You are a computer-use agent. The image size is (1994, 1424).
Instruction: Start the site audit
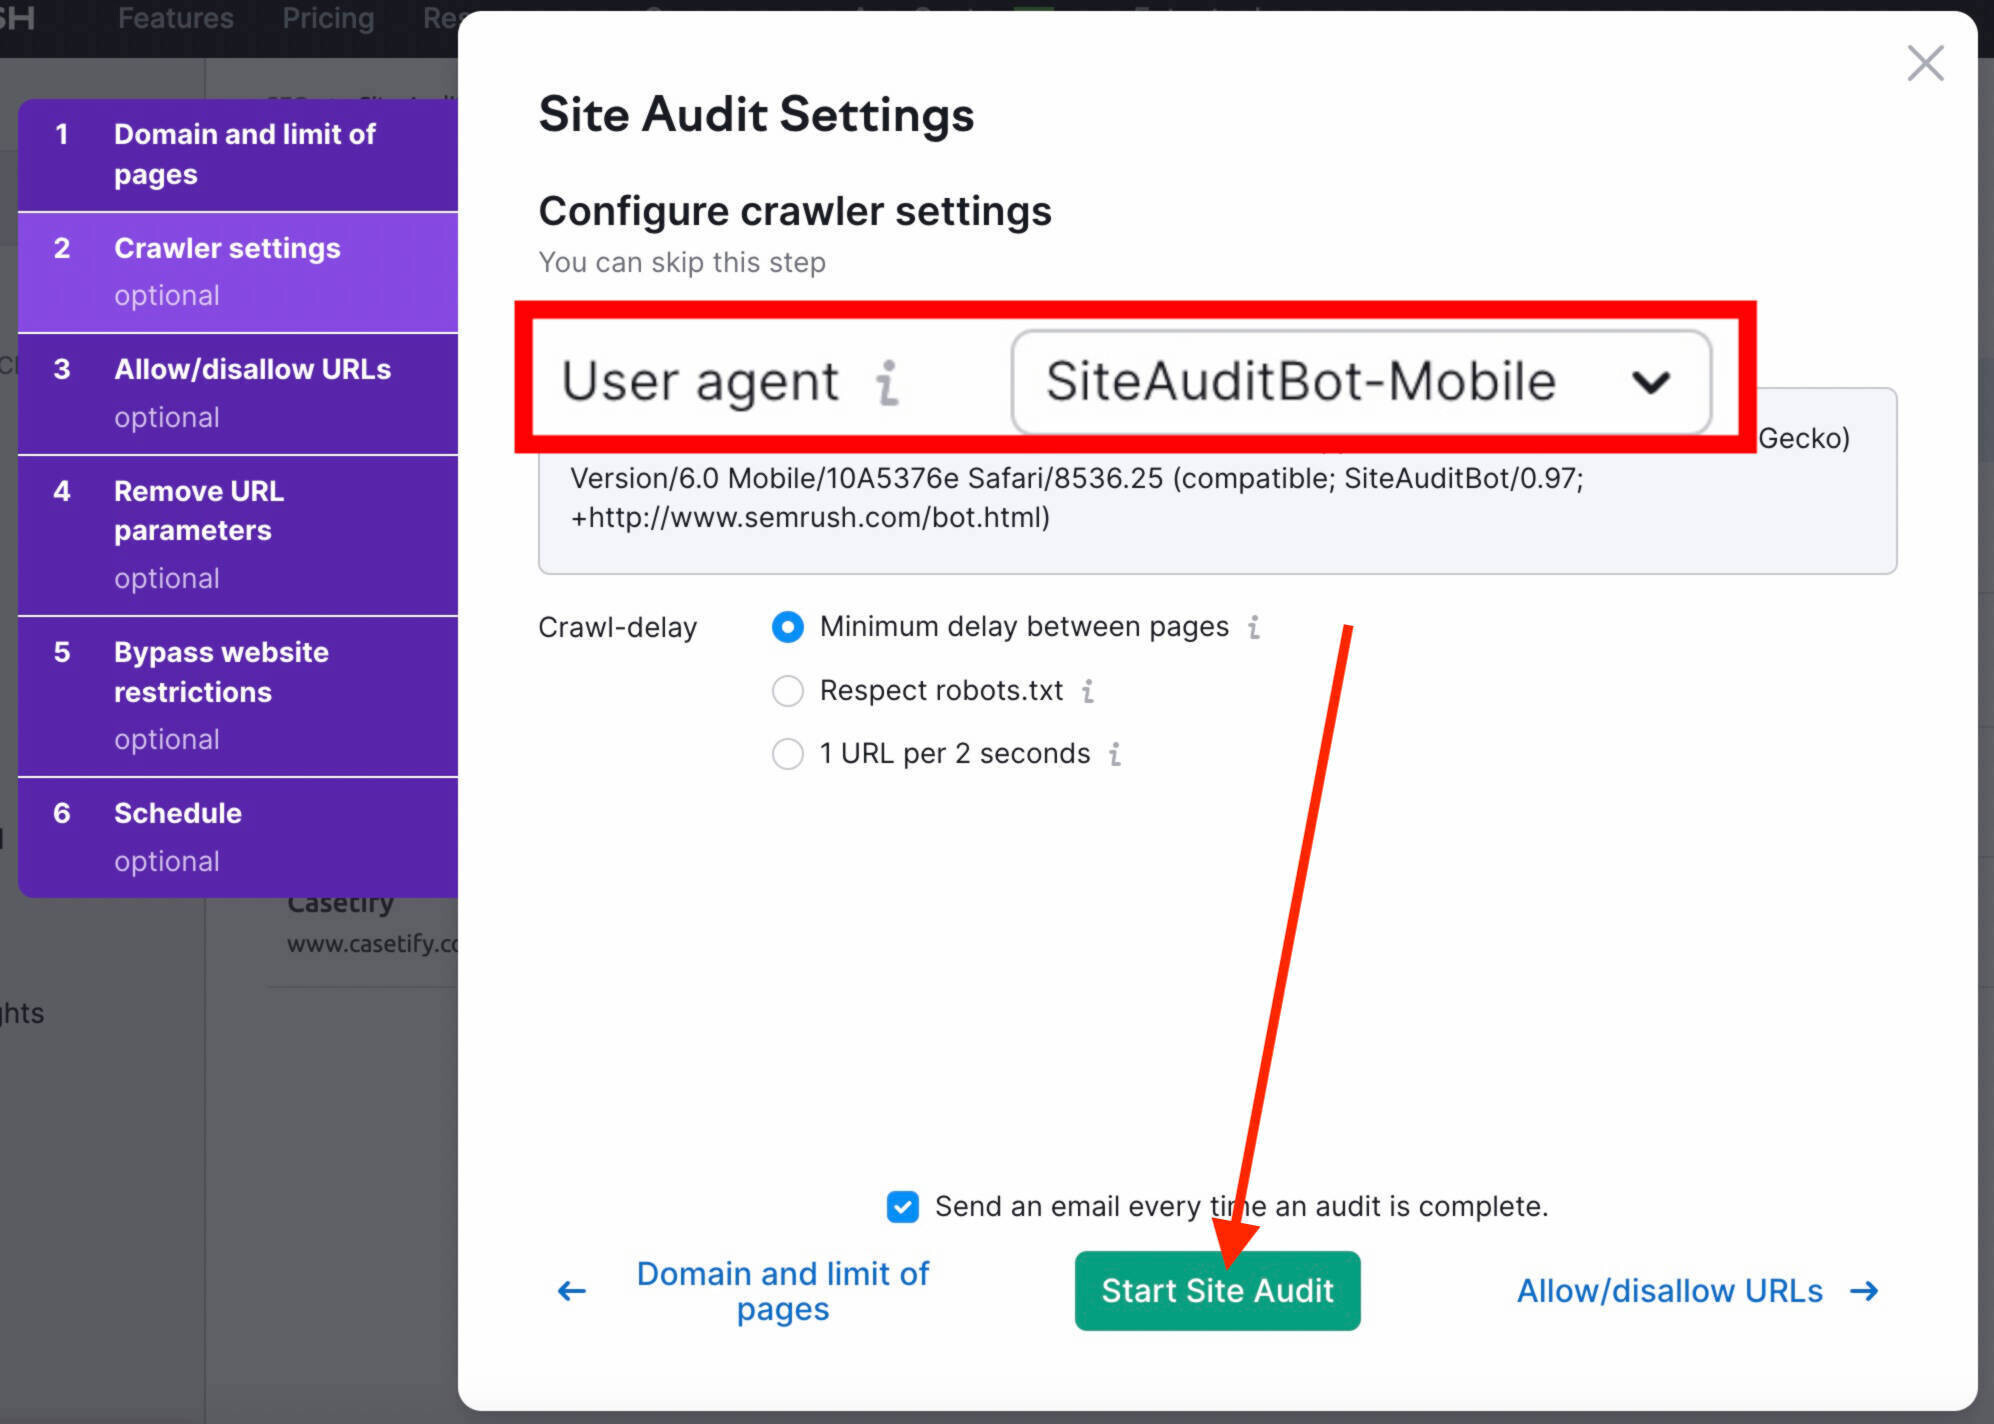(x=1217, y=1291)
